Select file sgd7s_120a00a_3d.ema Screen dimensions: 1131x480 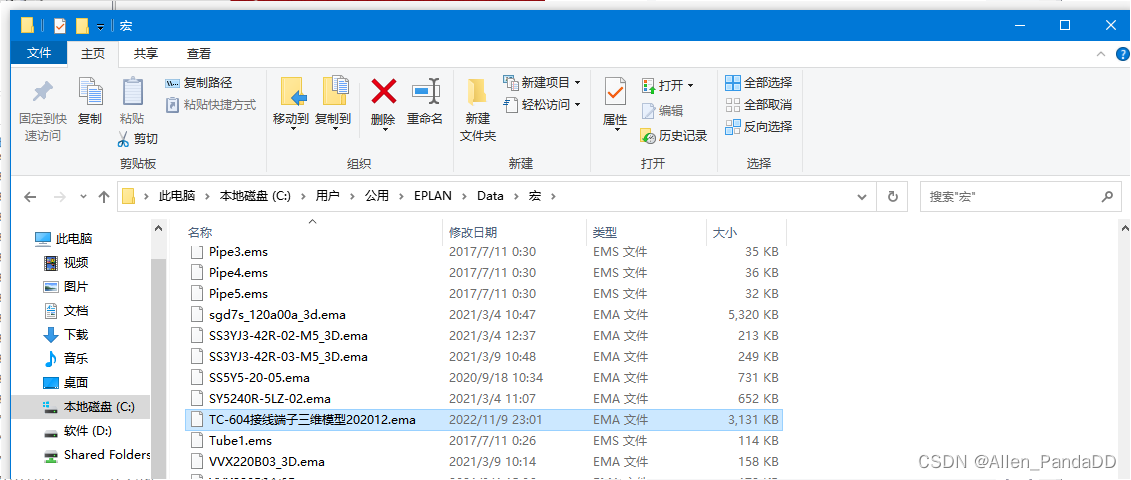484,315
